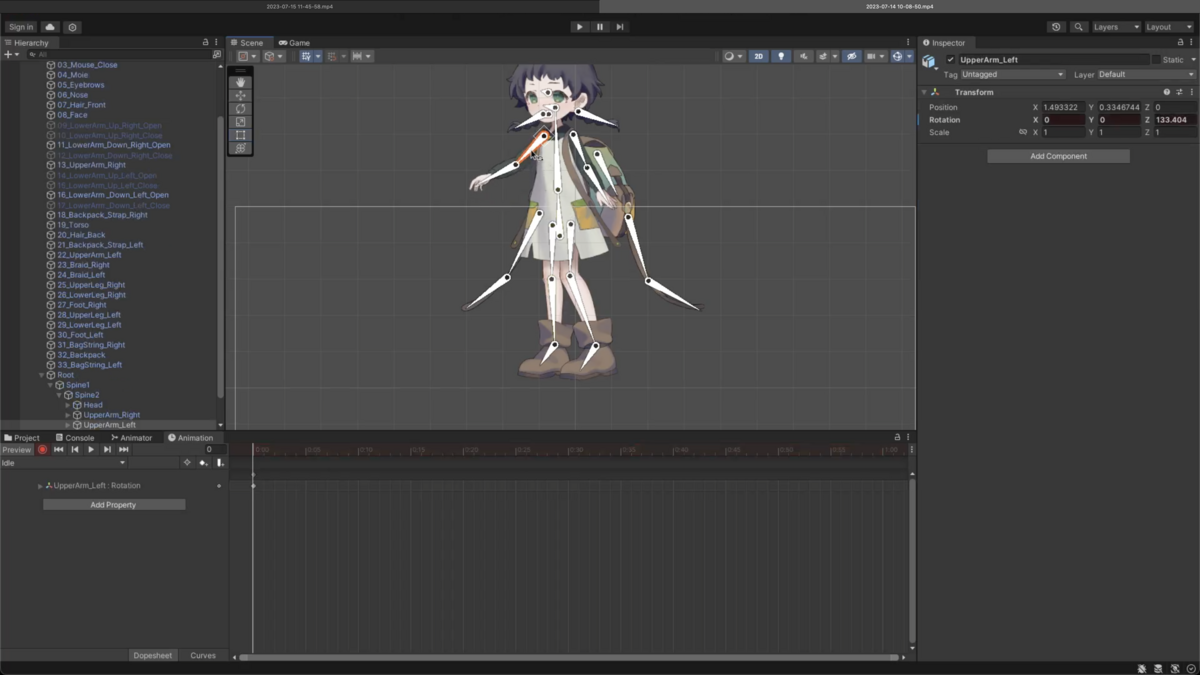Toggle the UpperArm_Left active checkbox

coord(951,60)
